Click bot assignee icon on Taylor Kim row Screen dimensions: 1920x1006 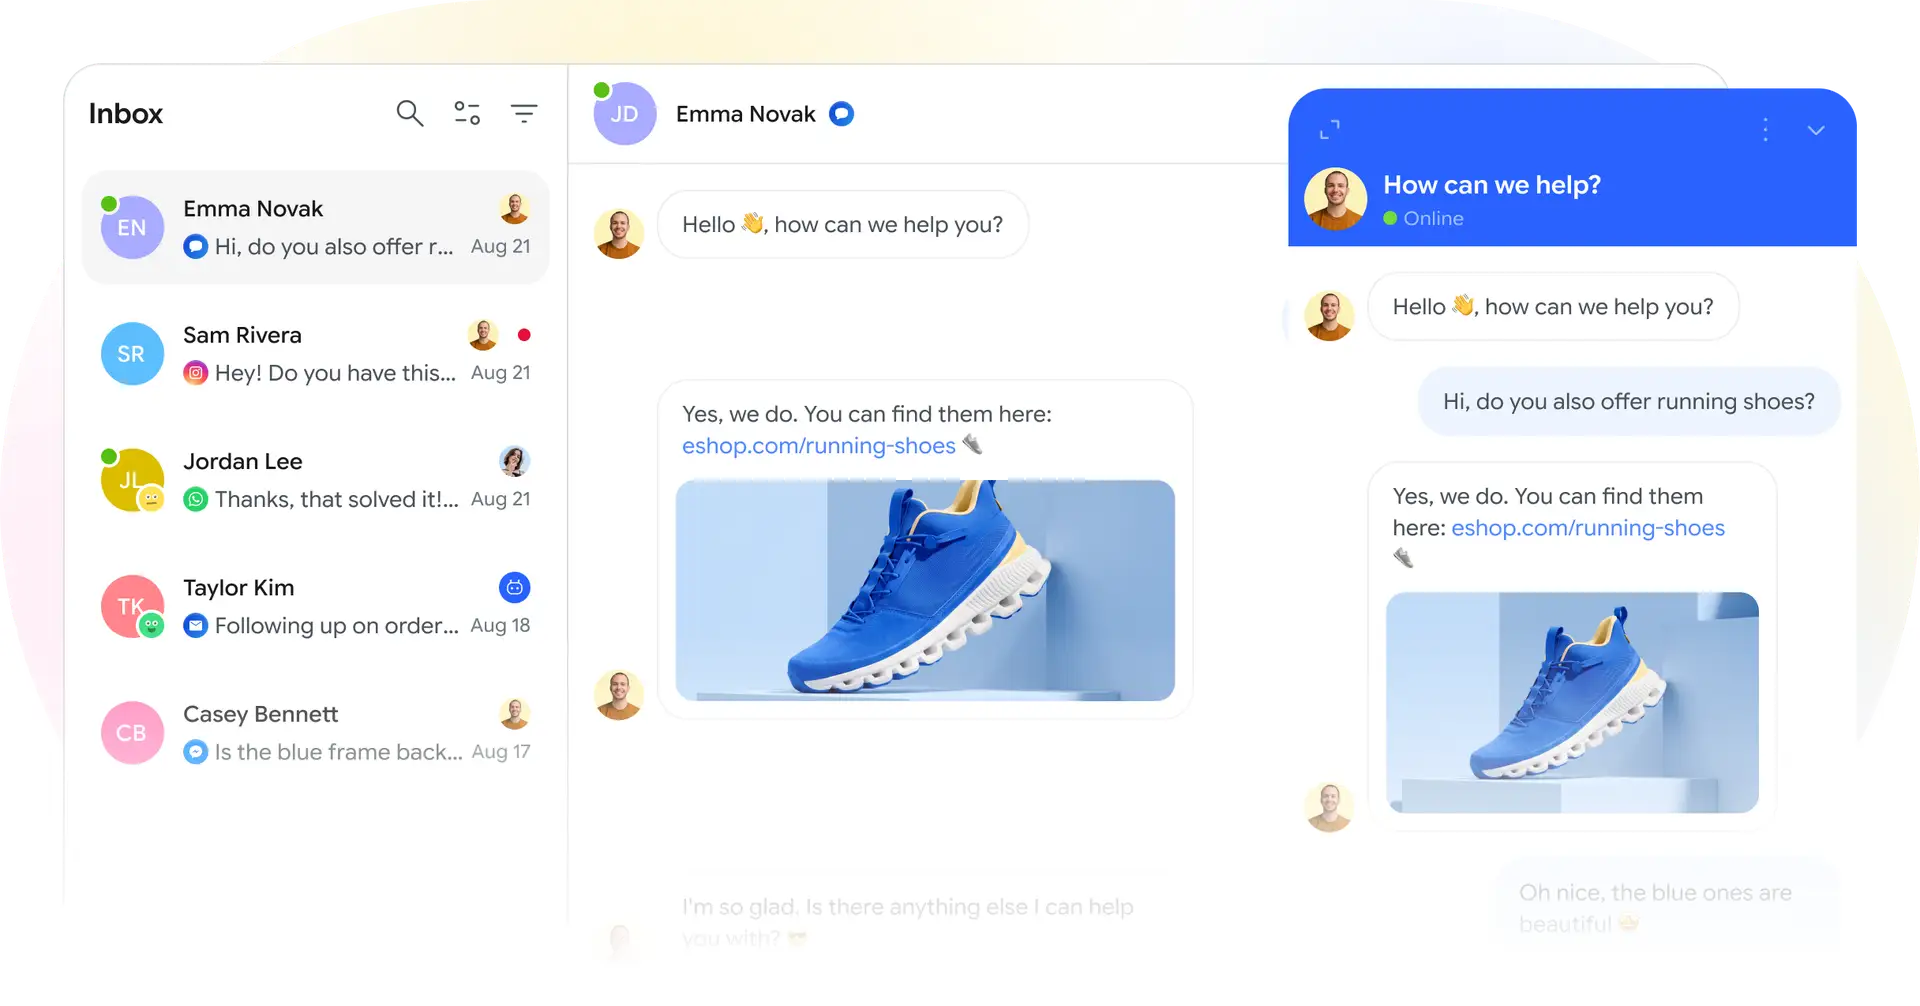(514, 588)
